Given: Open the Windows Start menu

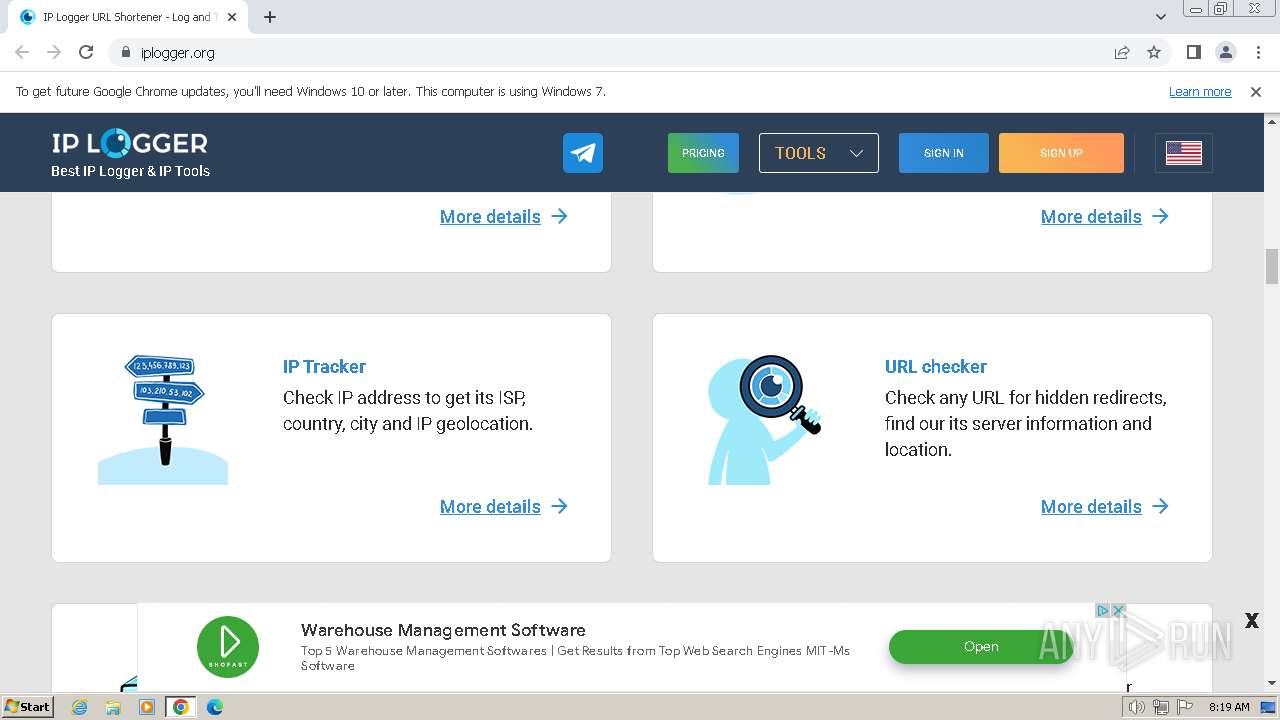Looking at the screenshot, I should point(28,706).
